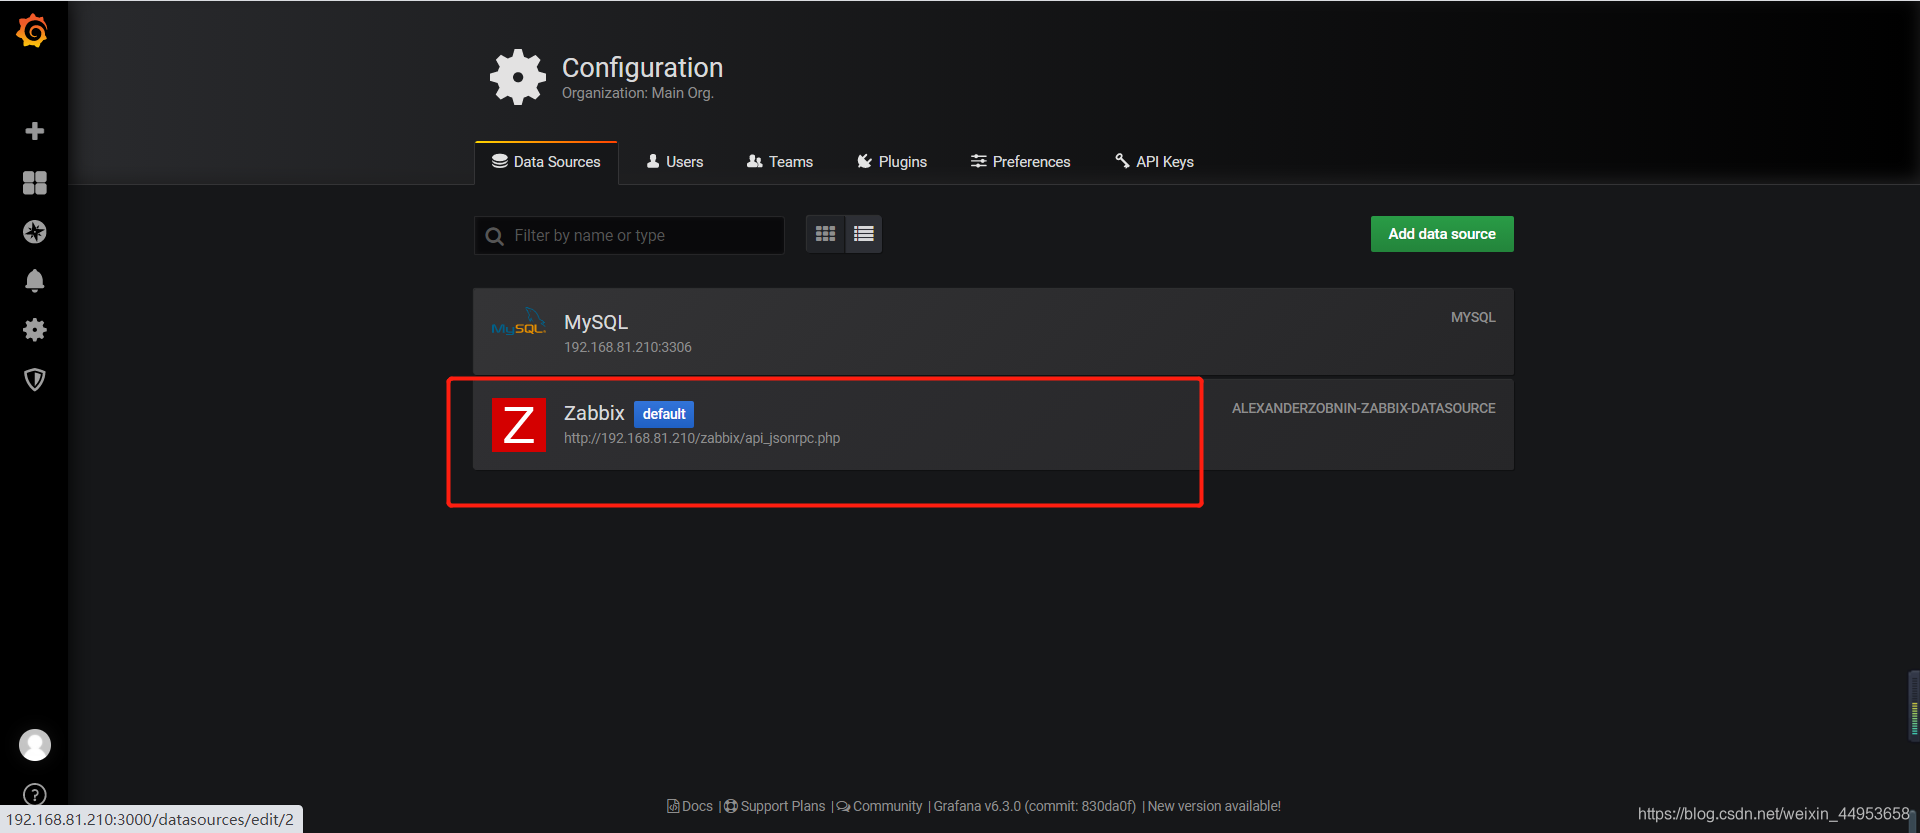Click the Zabbix api_jsonrpc.php URL text
The height and width of the screenshot is (833, 1920).
pos(702,438)
